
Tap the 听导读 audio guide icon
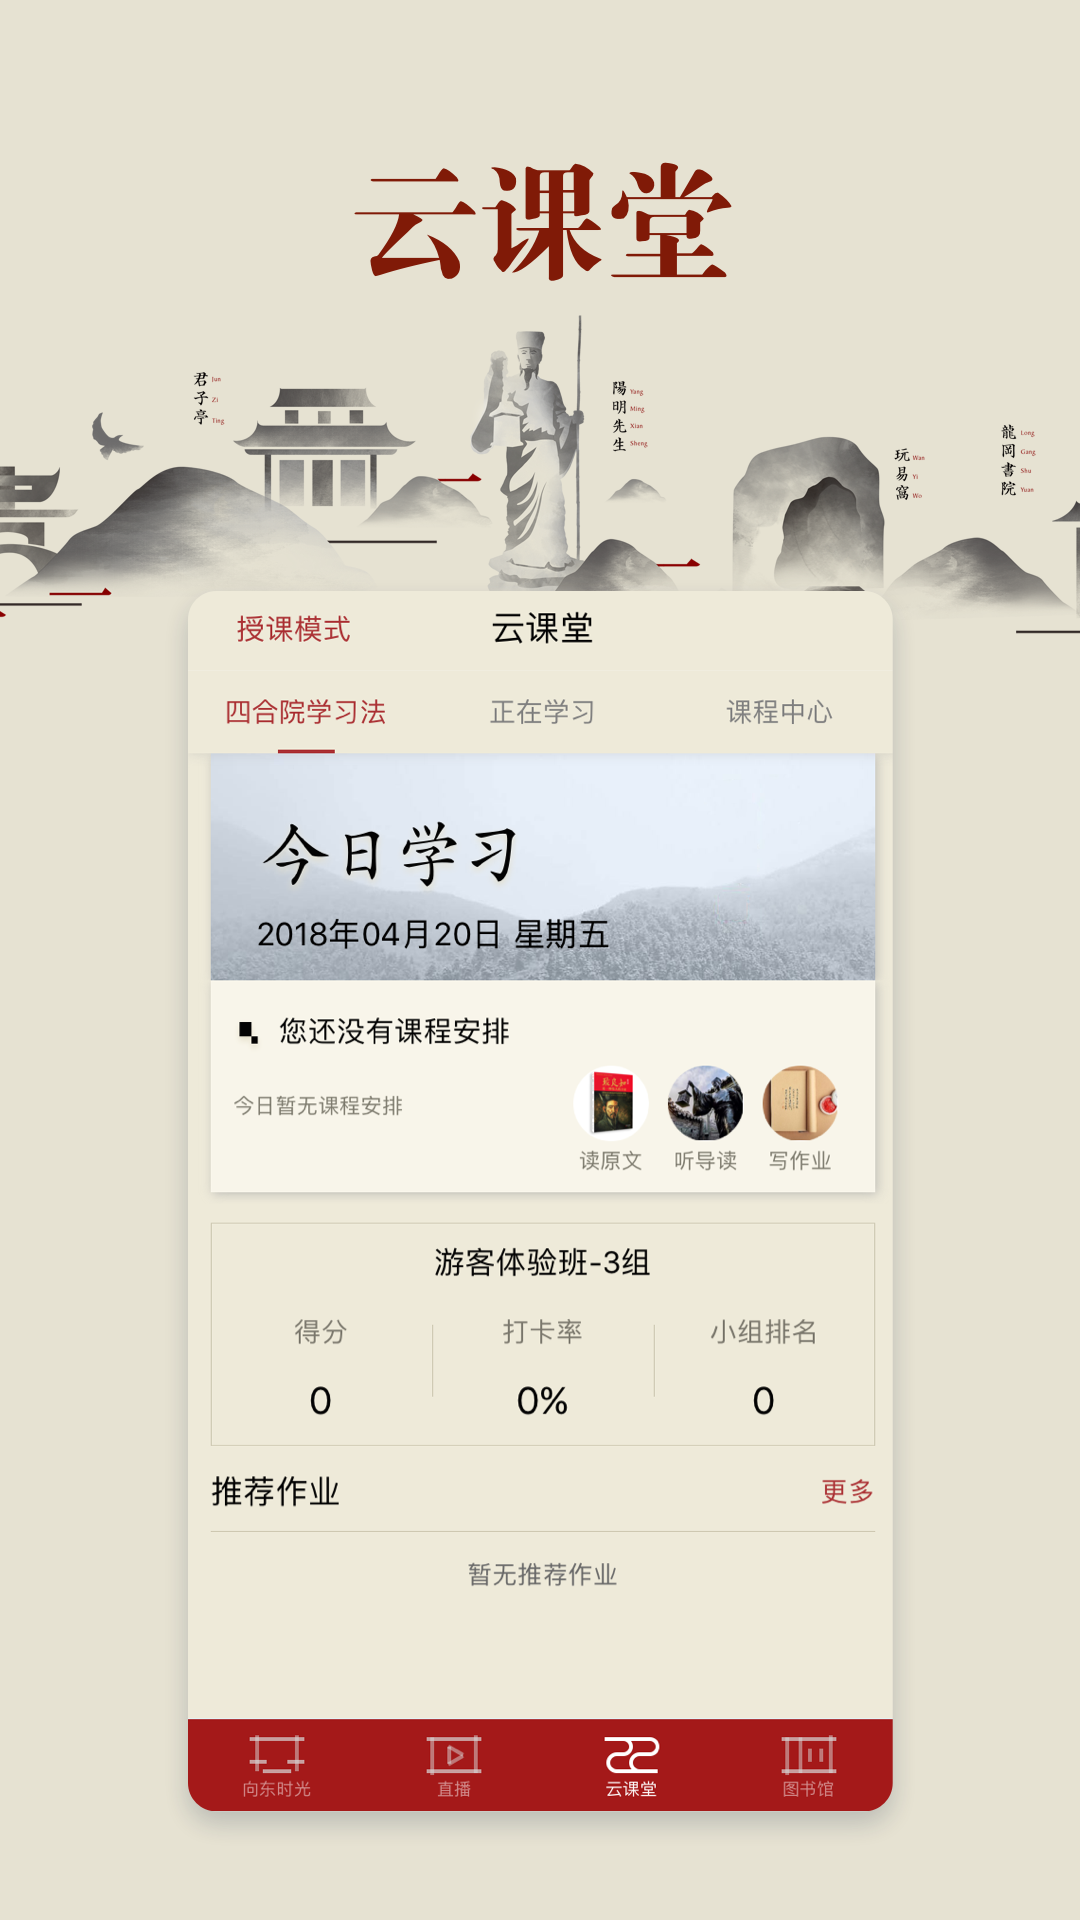click(705, 1104)
